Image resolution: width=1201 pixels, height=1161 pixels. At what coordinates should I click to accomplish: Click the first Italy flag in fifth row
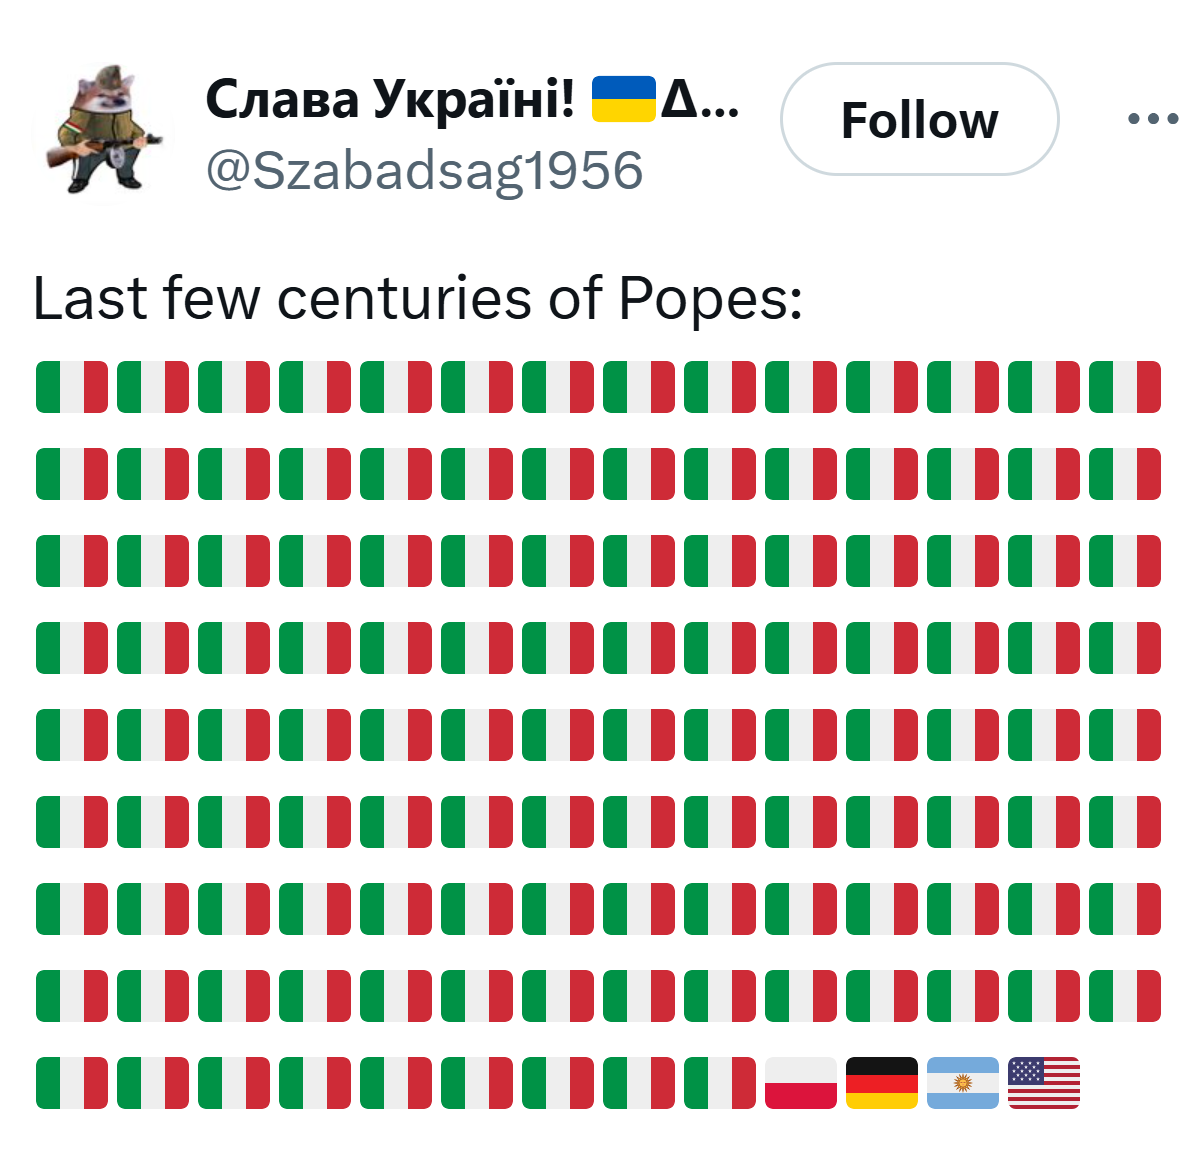pyautogui.click(x=72, y=735)
